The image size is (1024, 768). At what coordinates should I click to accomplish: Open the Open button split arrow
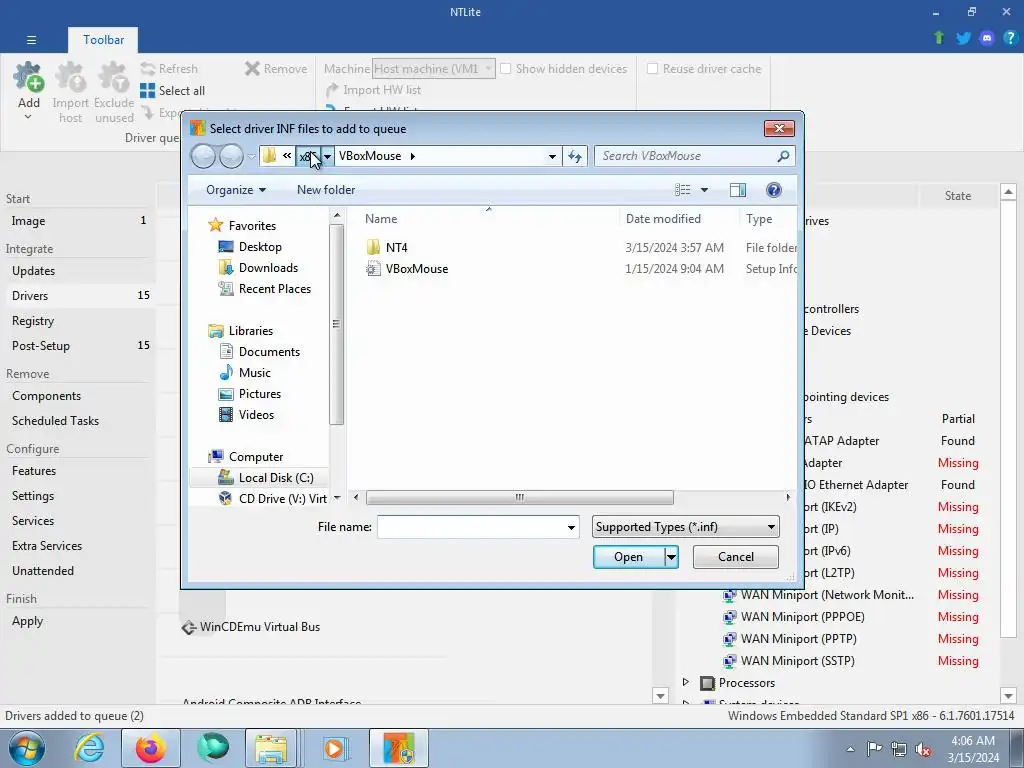[x=671, y=557]
